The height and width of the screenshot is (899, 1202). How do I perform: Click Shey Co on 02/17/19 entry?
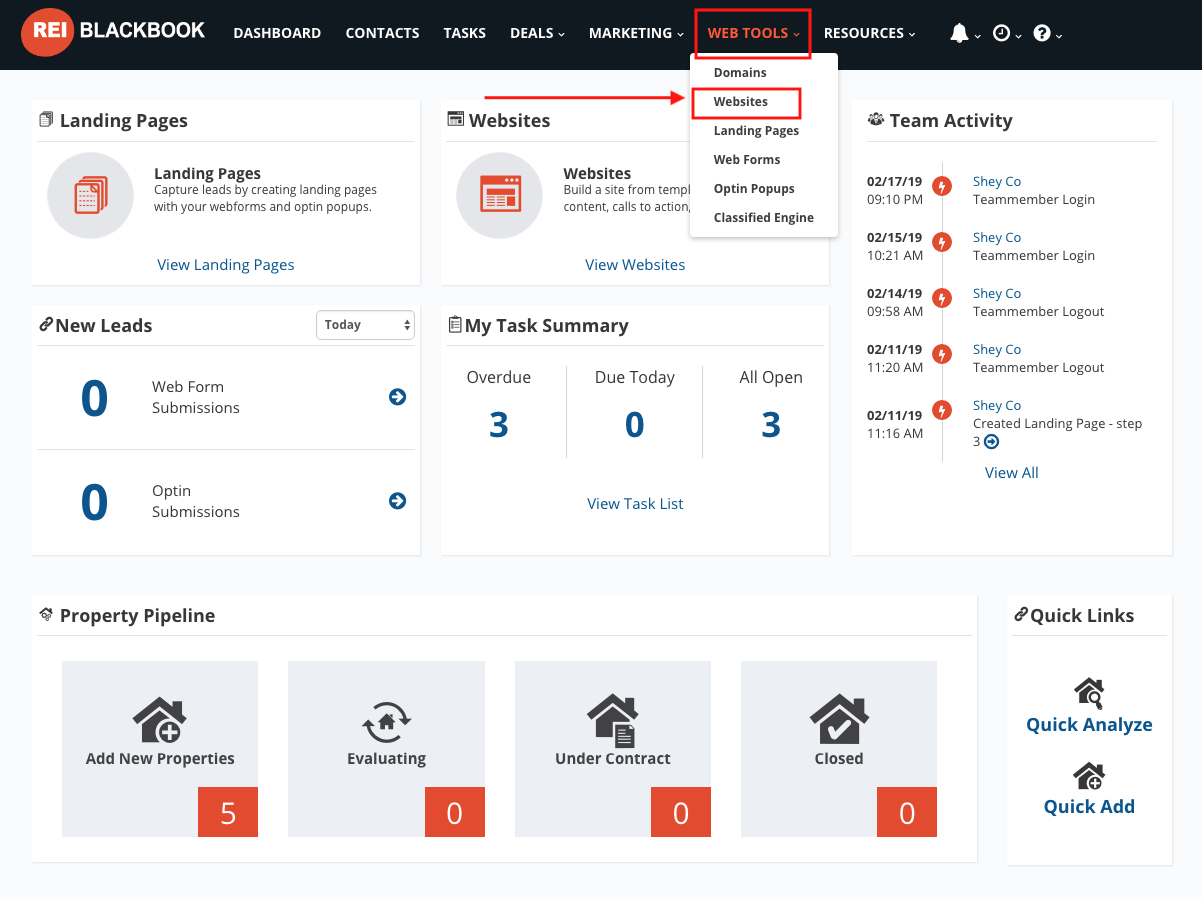coord(997,182)
